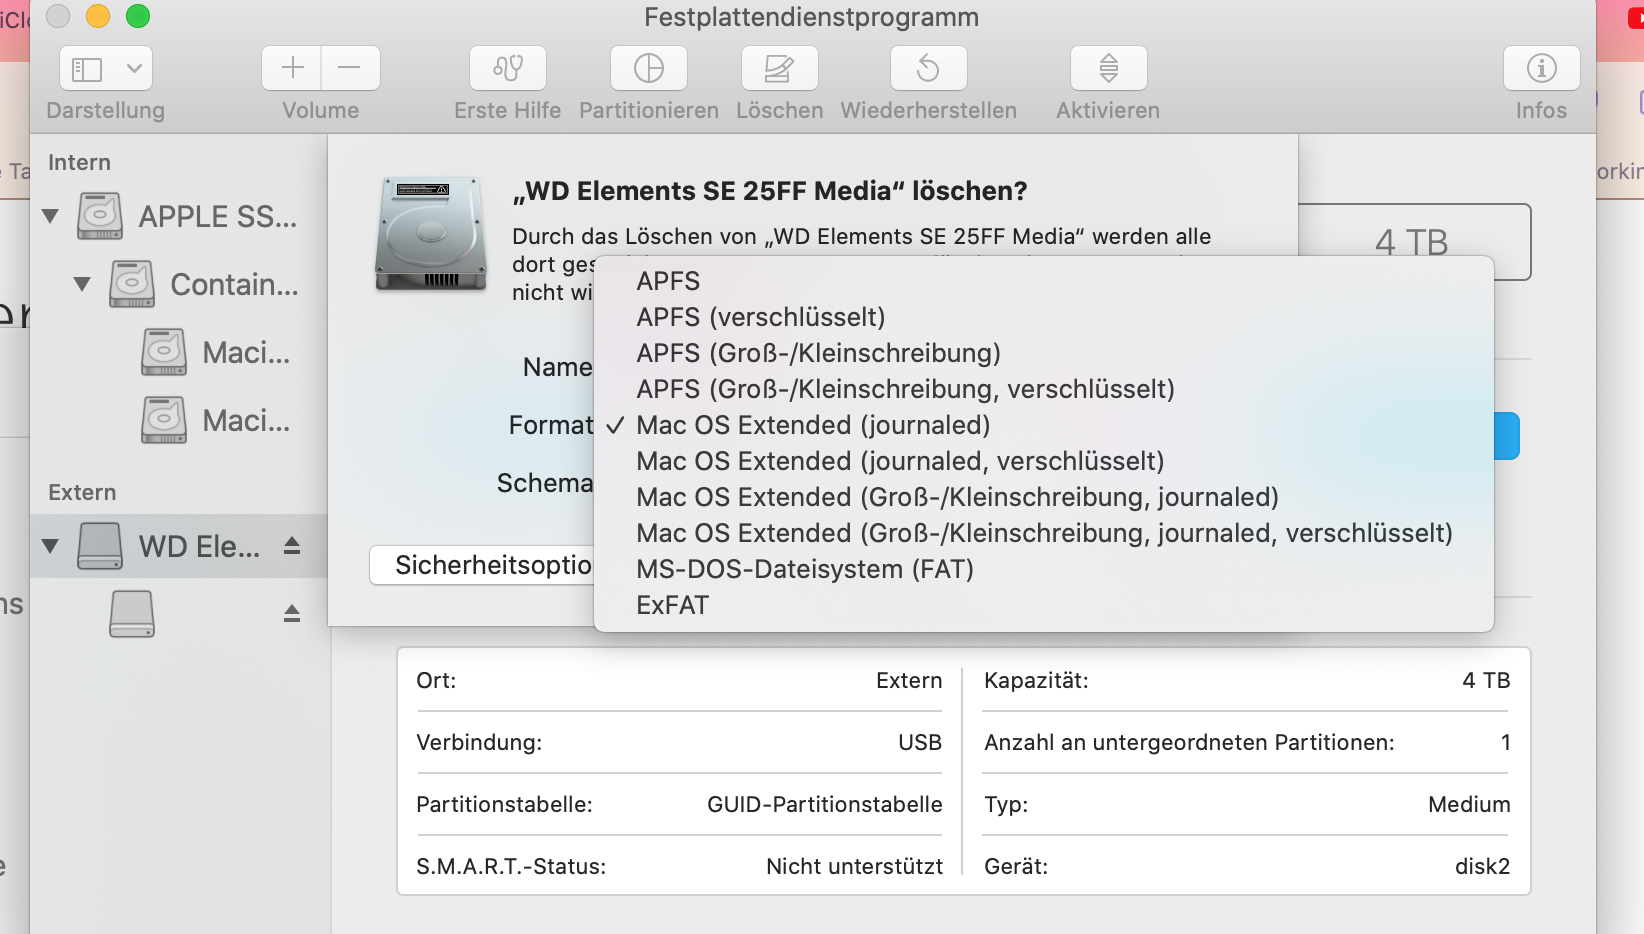
Task: Remove a volume with the minus button
Action: click(x=349, y=68)
